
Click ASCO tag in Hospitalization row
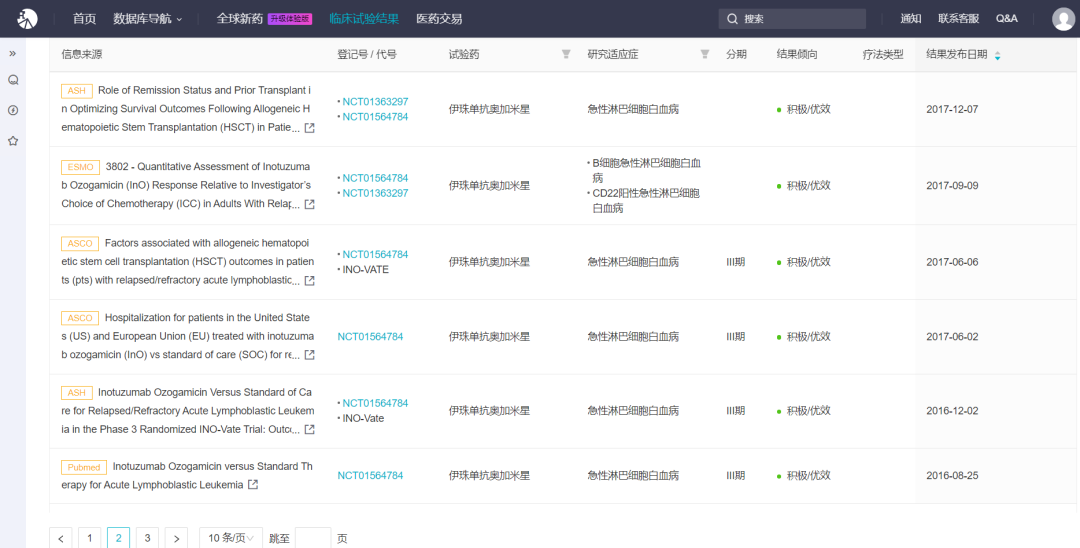click(x=80, y=318)
